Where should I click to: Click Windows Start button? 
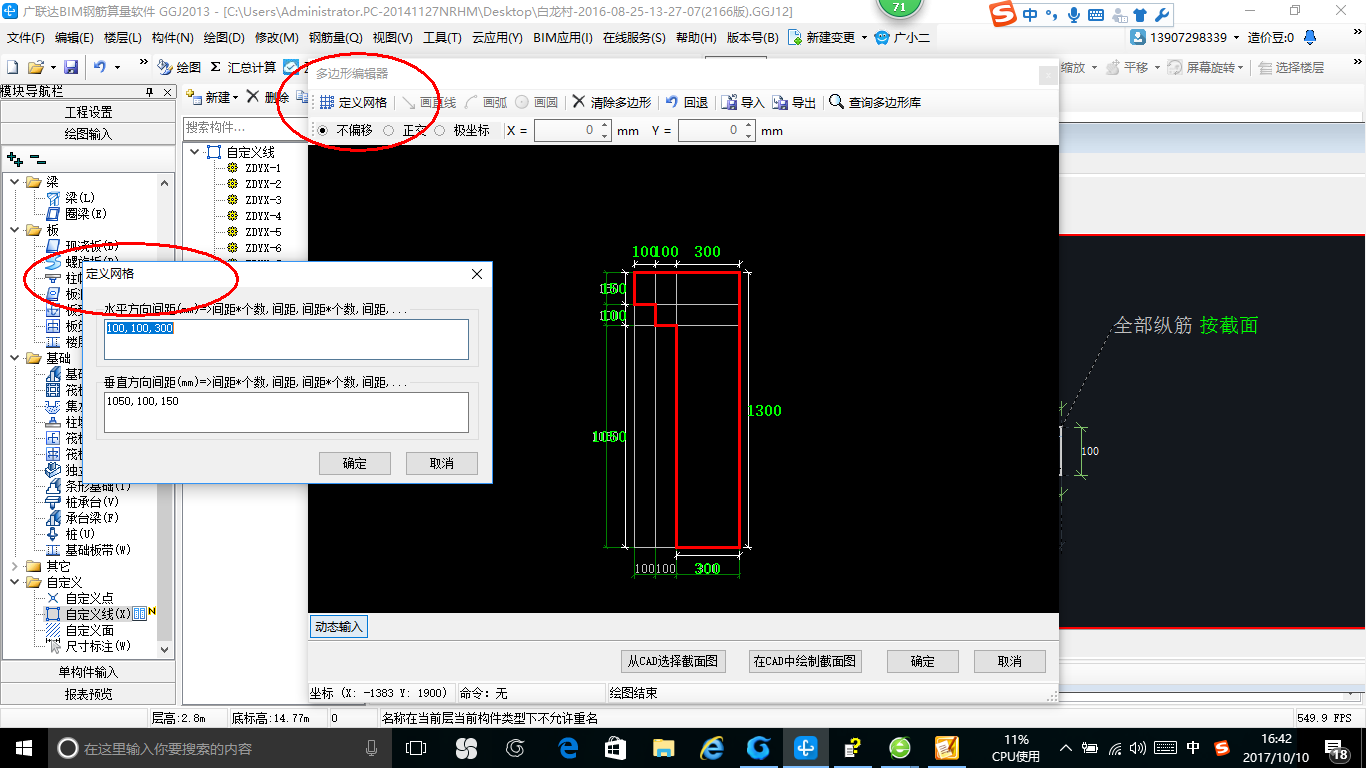(23, 748)
